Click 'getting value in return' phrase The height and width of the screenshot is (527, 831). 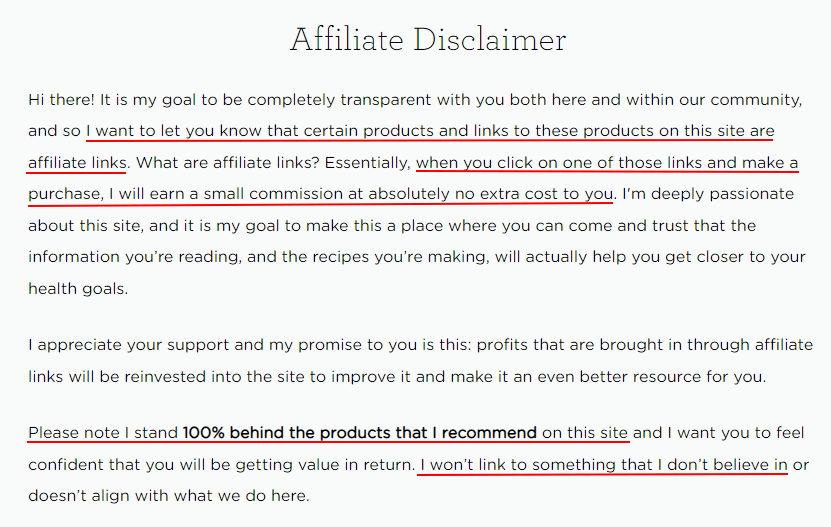point(325,464)
